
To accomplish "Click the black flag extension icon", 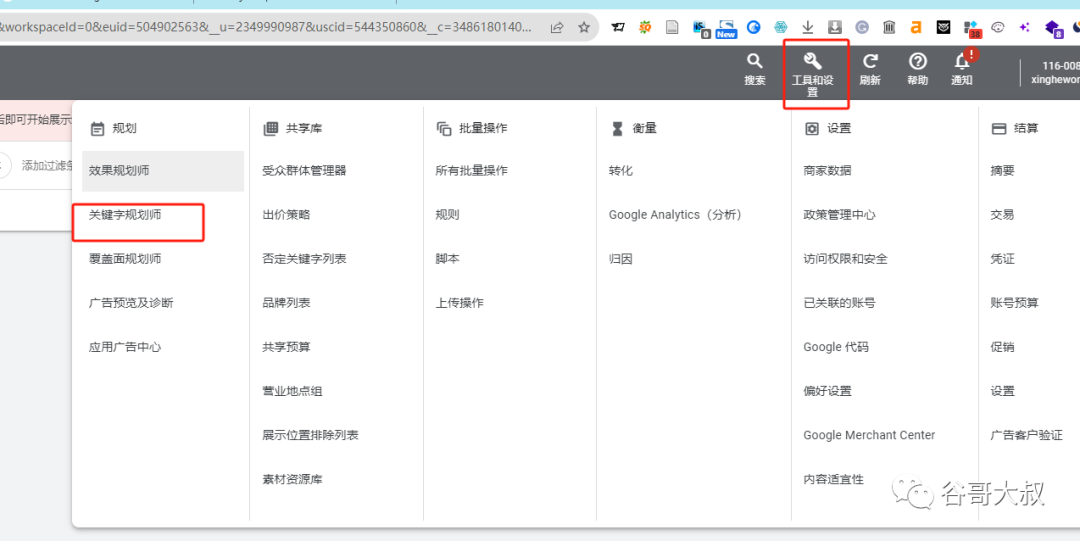I will [x=619, y=28].
